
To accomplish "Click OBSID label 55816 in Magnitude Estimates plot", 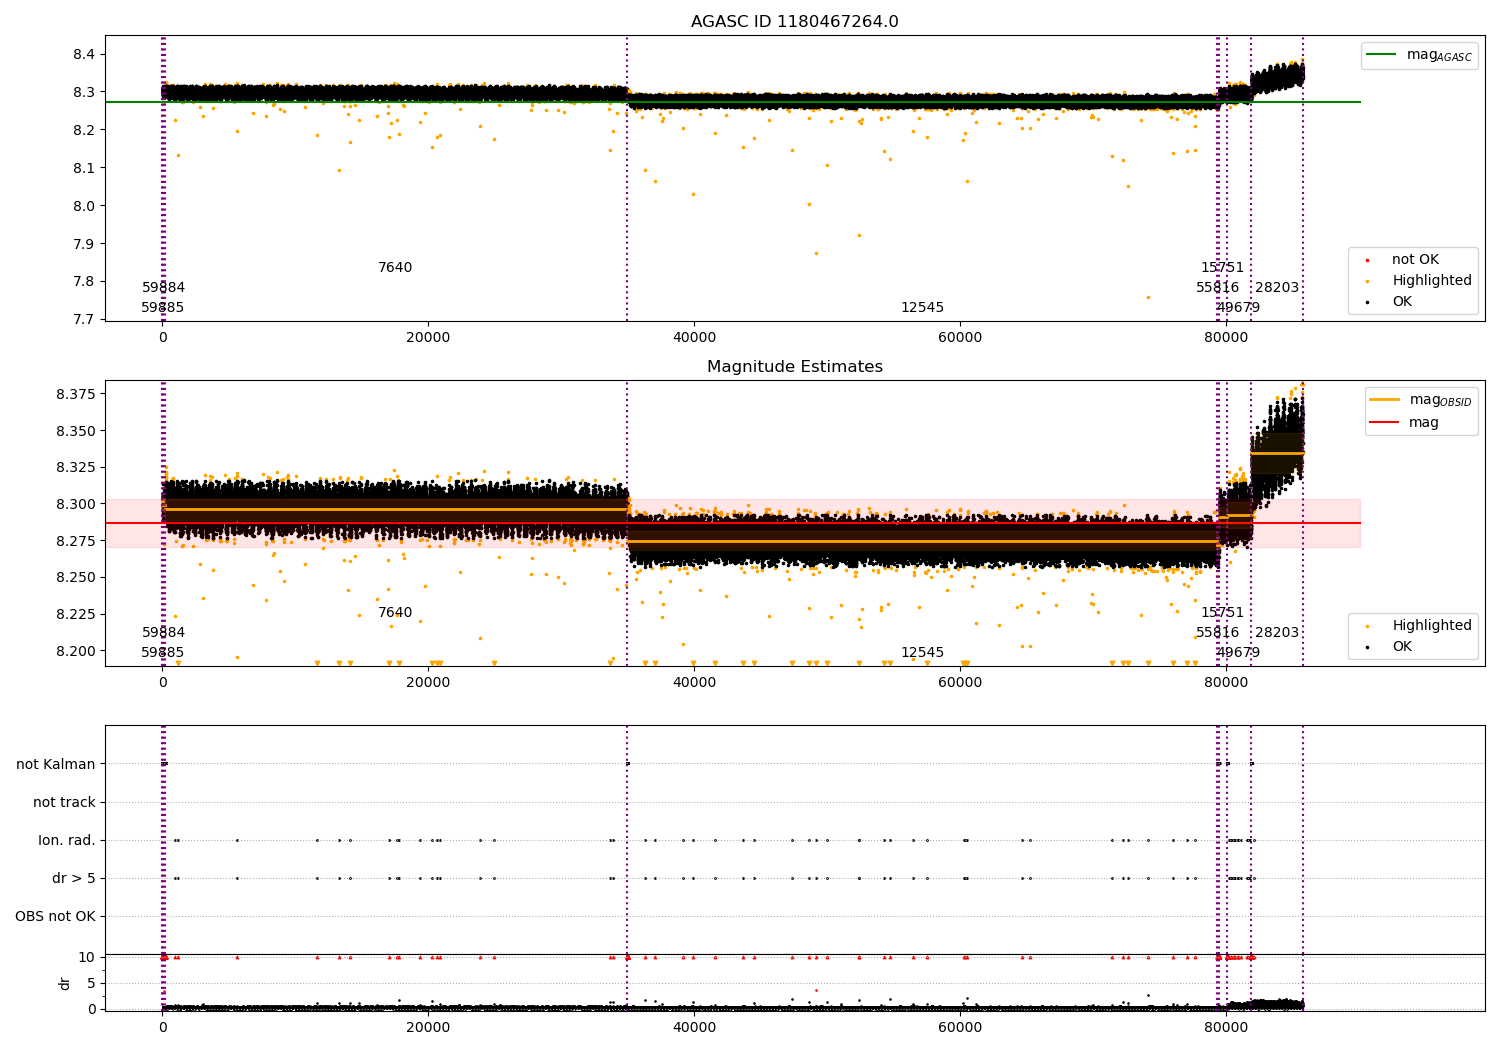I will [x=1217, y=633].
